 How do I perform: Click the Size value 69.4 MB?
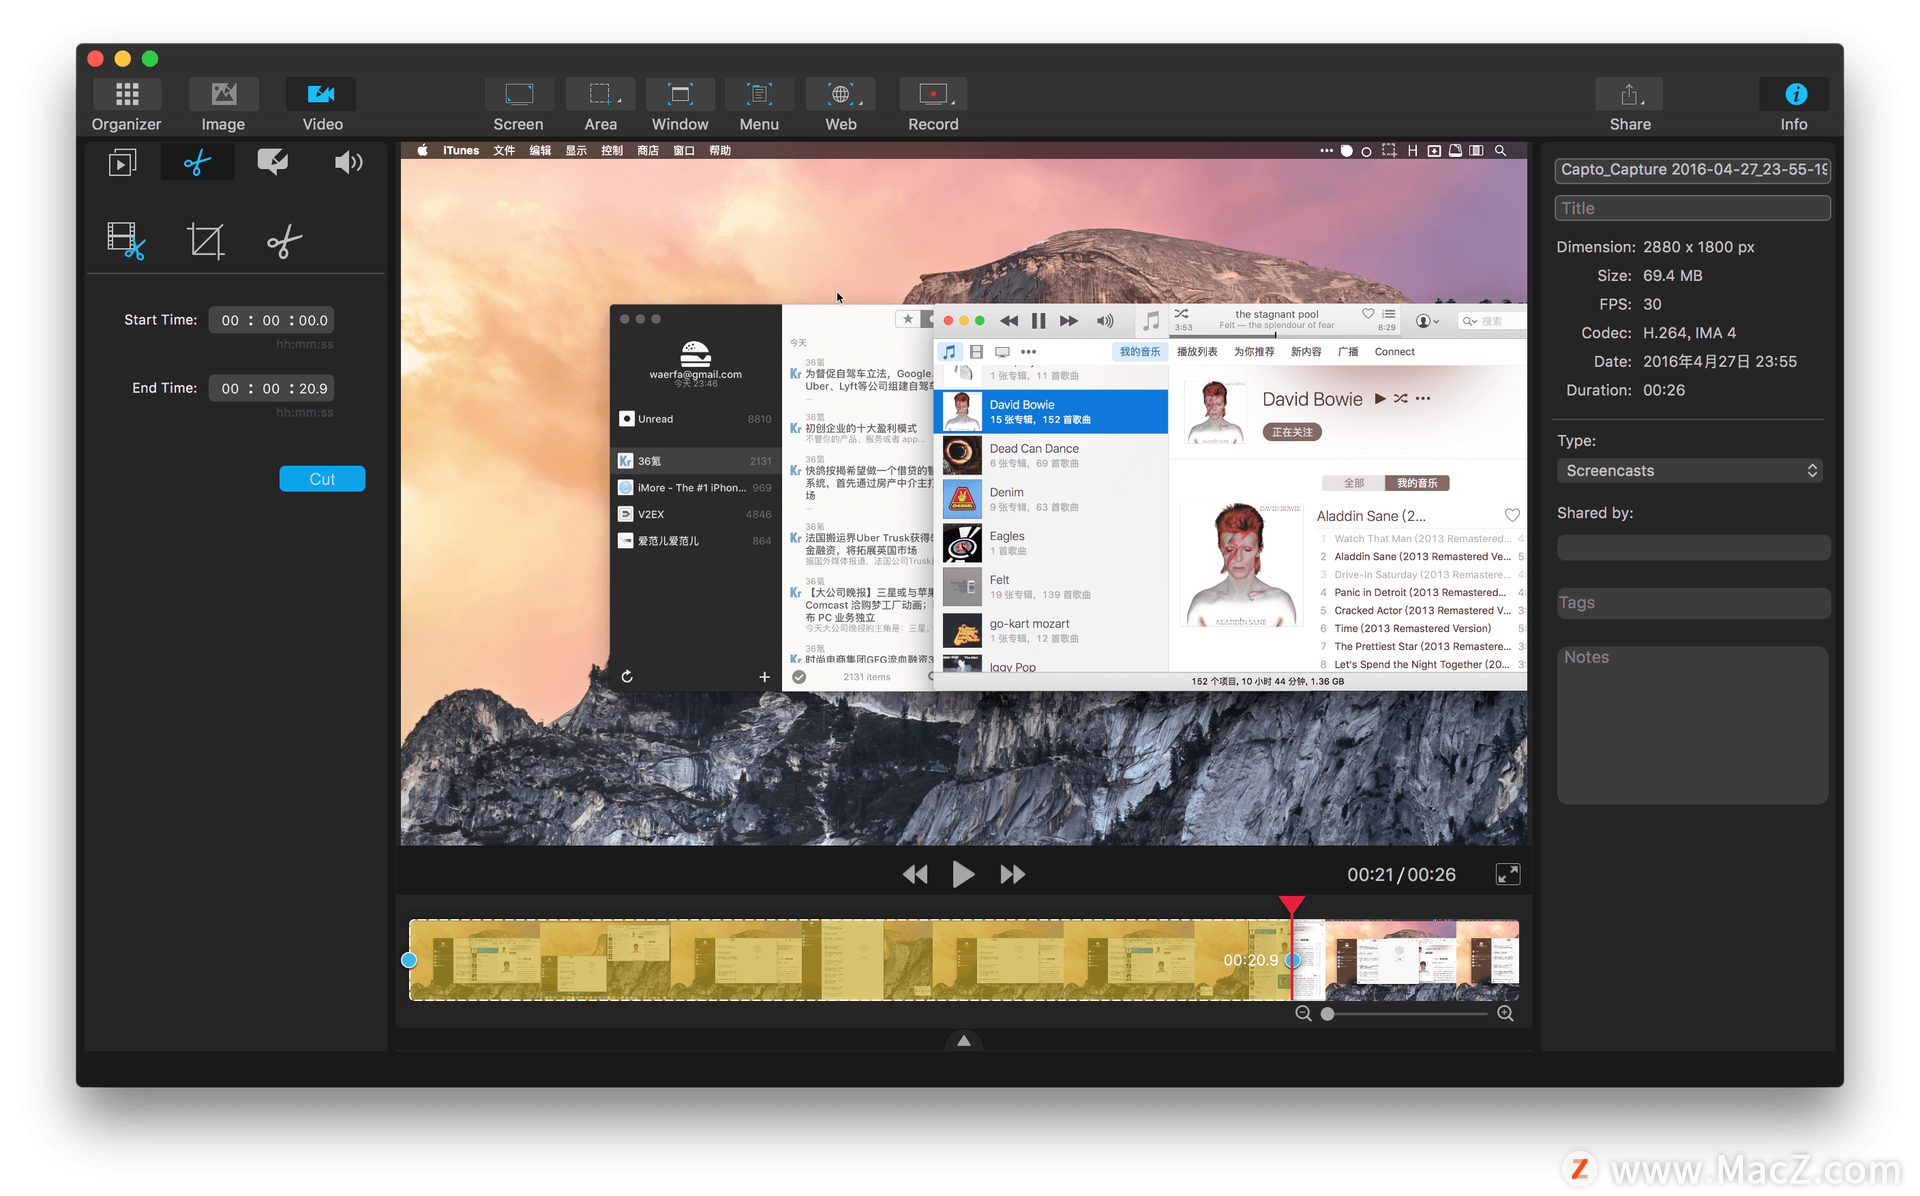click(x=1672, y=275)
